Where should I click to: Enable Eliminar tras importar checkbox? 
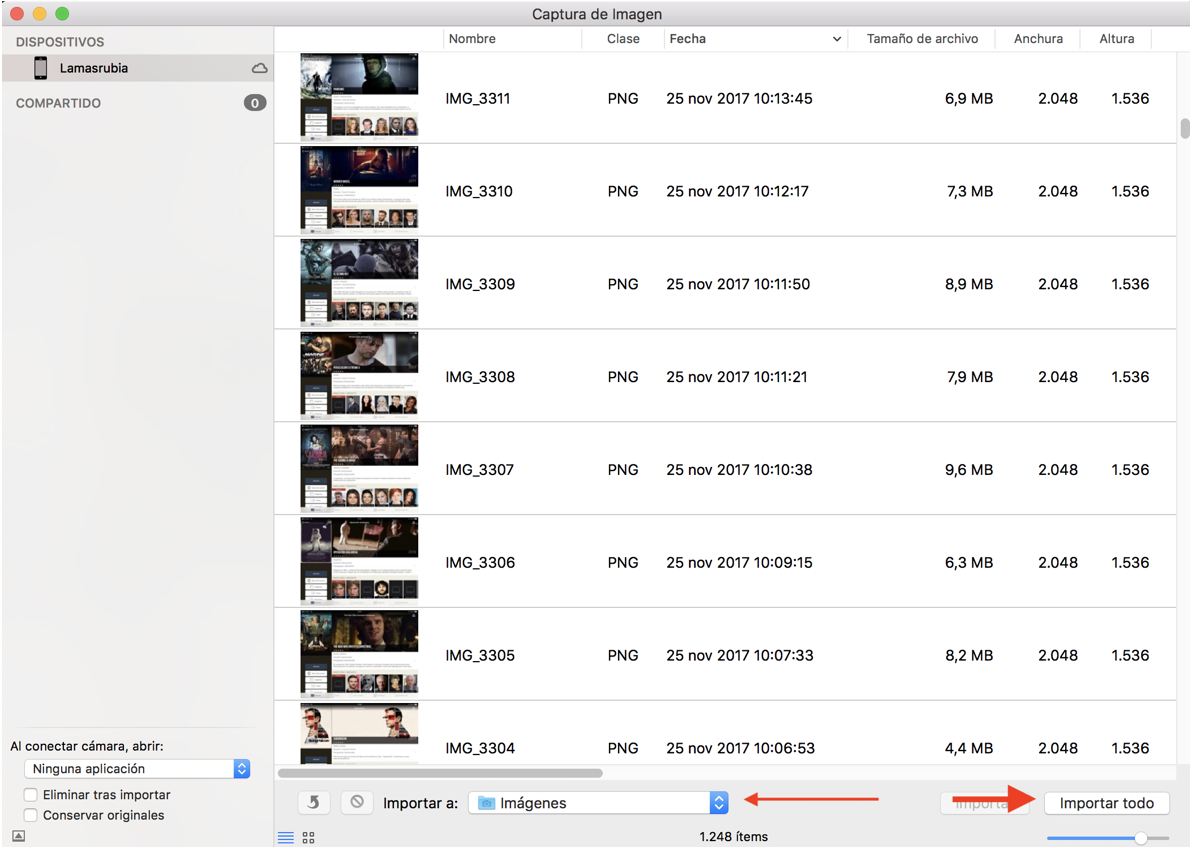(31, 795)
